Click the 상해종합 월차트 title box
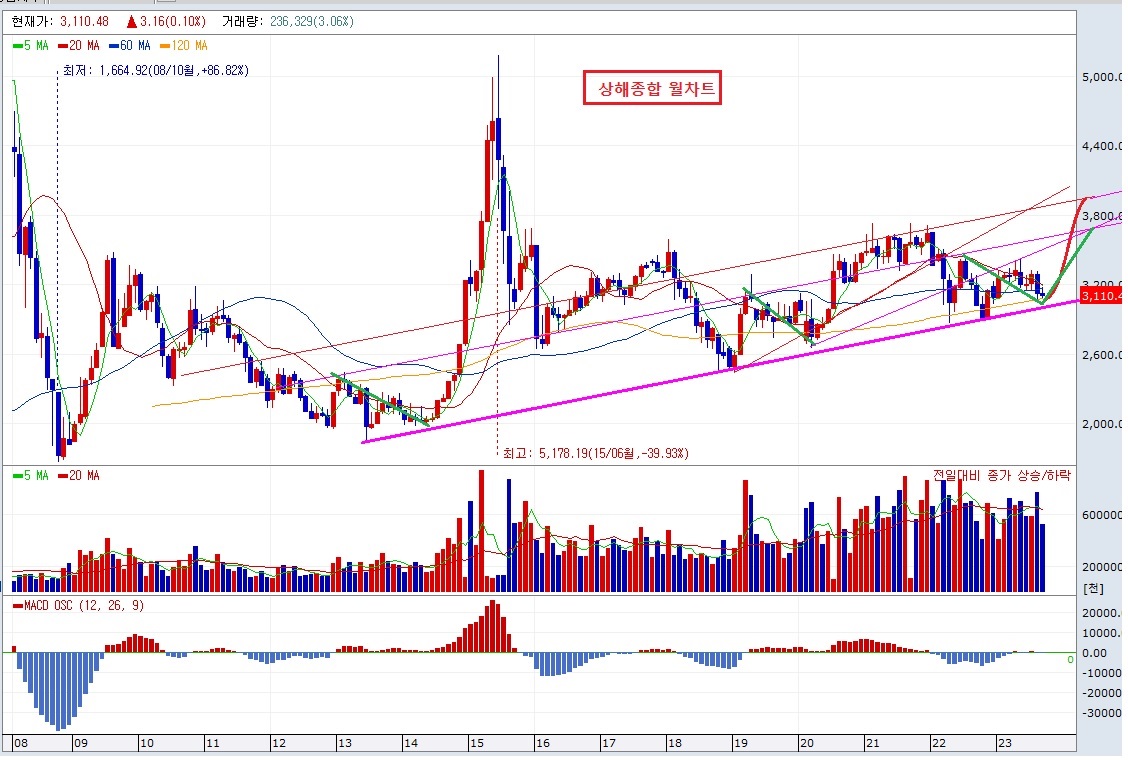1128x760 pixels. 652,89
